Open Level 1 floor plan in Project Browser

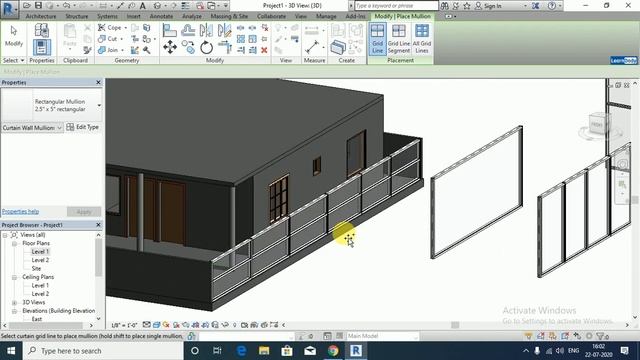[x=40, y=252]
